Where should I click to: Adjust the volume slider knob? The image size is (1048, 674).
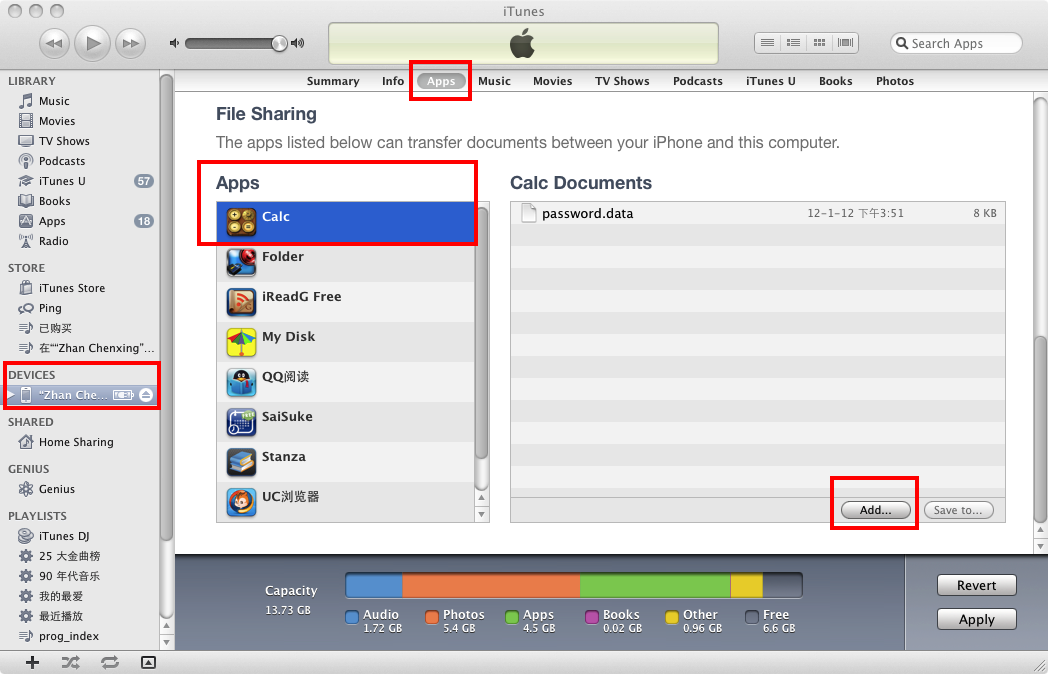click(279, 43)
